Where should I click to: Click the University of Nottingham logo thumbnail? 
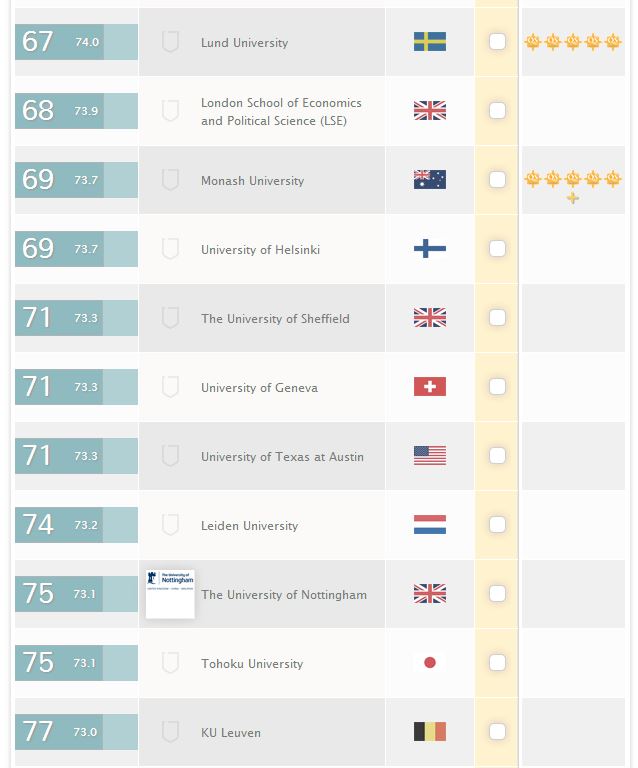click(170, 593)
